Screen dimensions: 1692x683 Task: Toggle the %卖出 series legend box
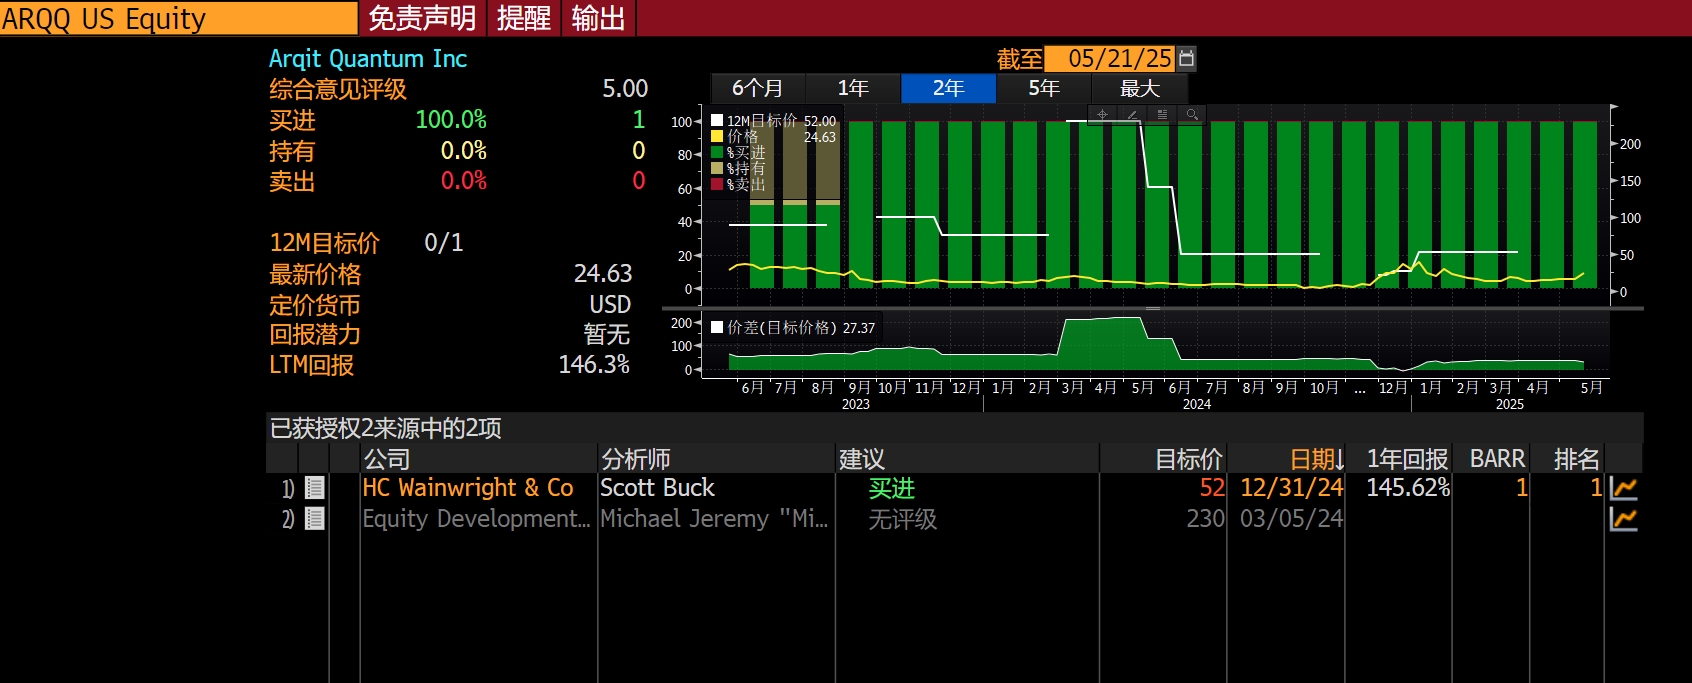click(717, 184)
